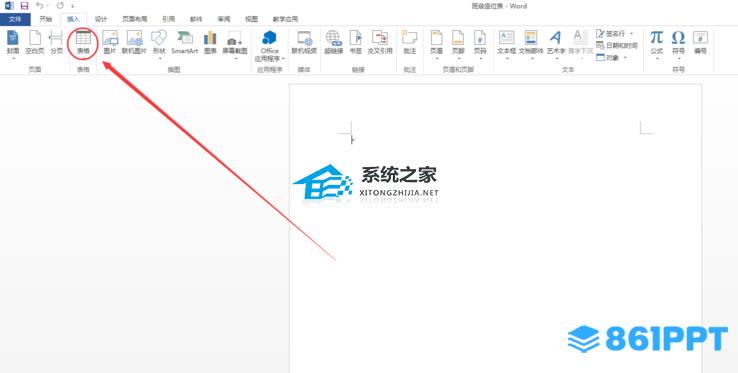Click the Date and Time (日期和时间) button
Image resolution: width=738 pixels, height=373 pixels.
617,46
